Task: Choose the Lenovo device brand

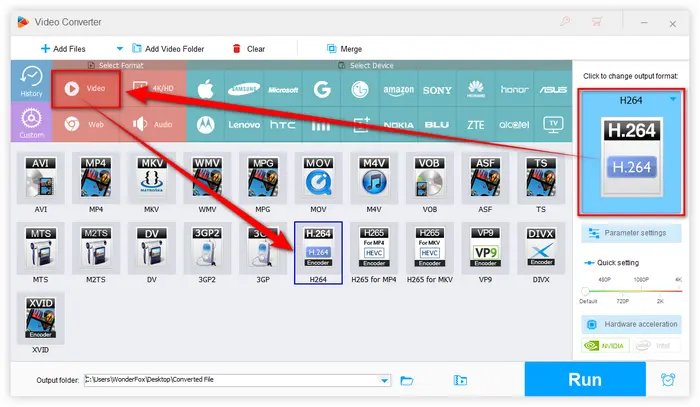Action: tap(244, 125)
